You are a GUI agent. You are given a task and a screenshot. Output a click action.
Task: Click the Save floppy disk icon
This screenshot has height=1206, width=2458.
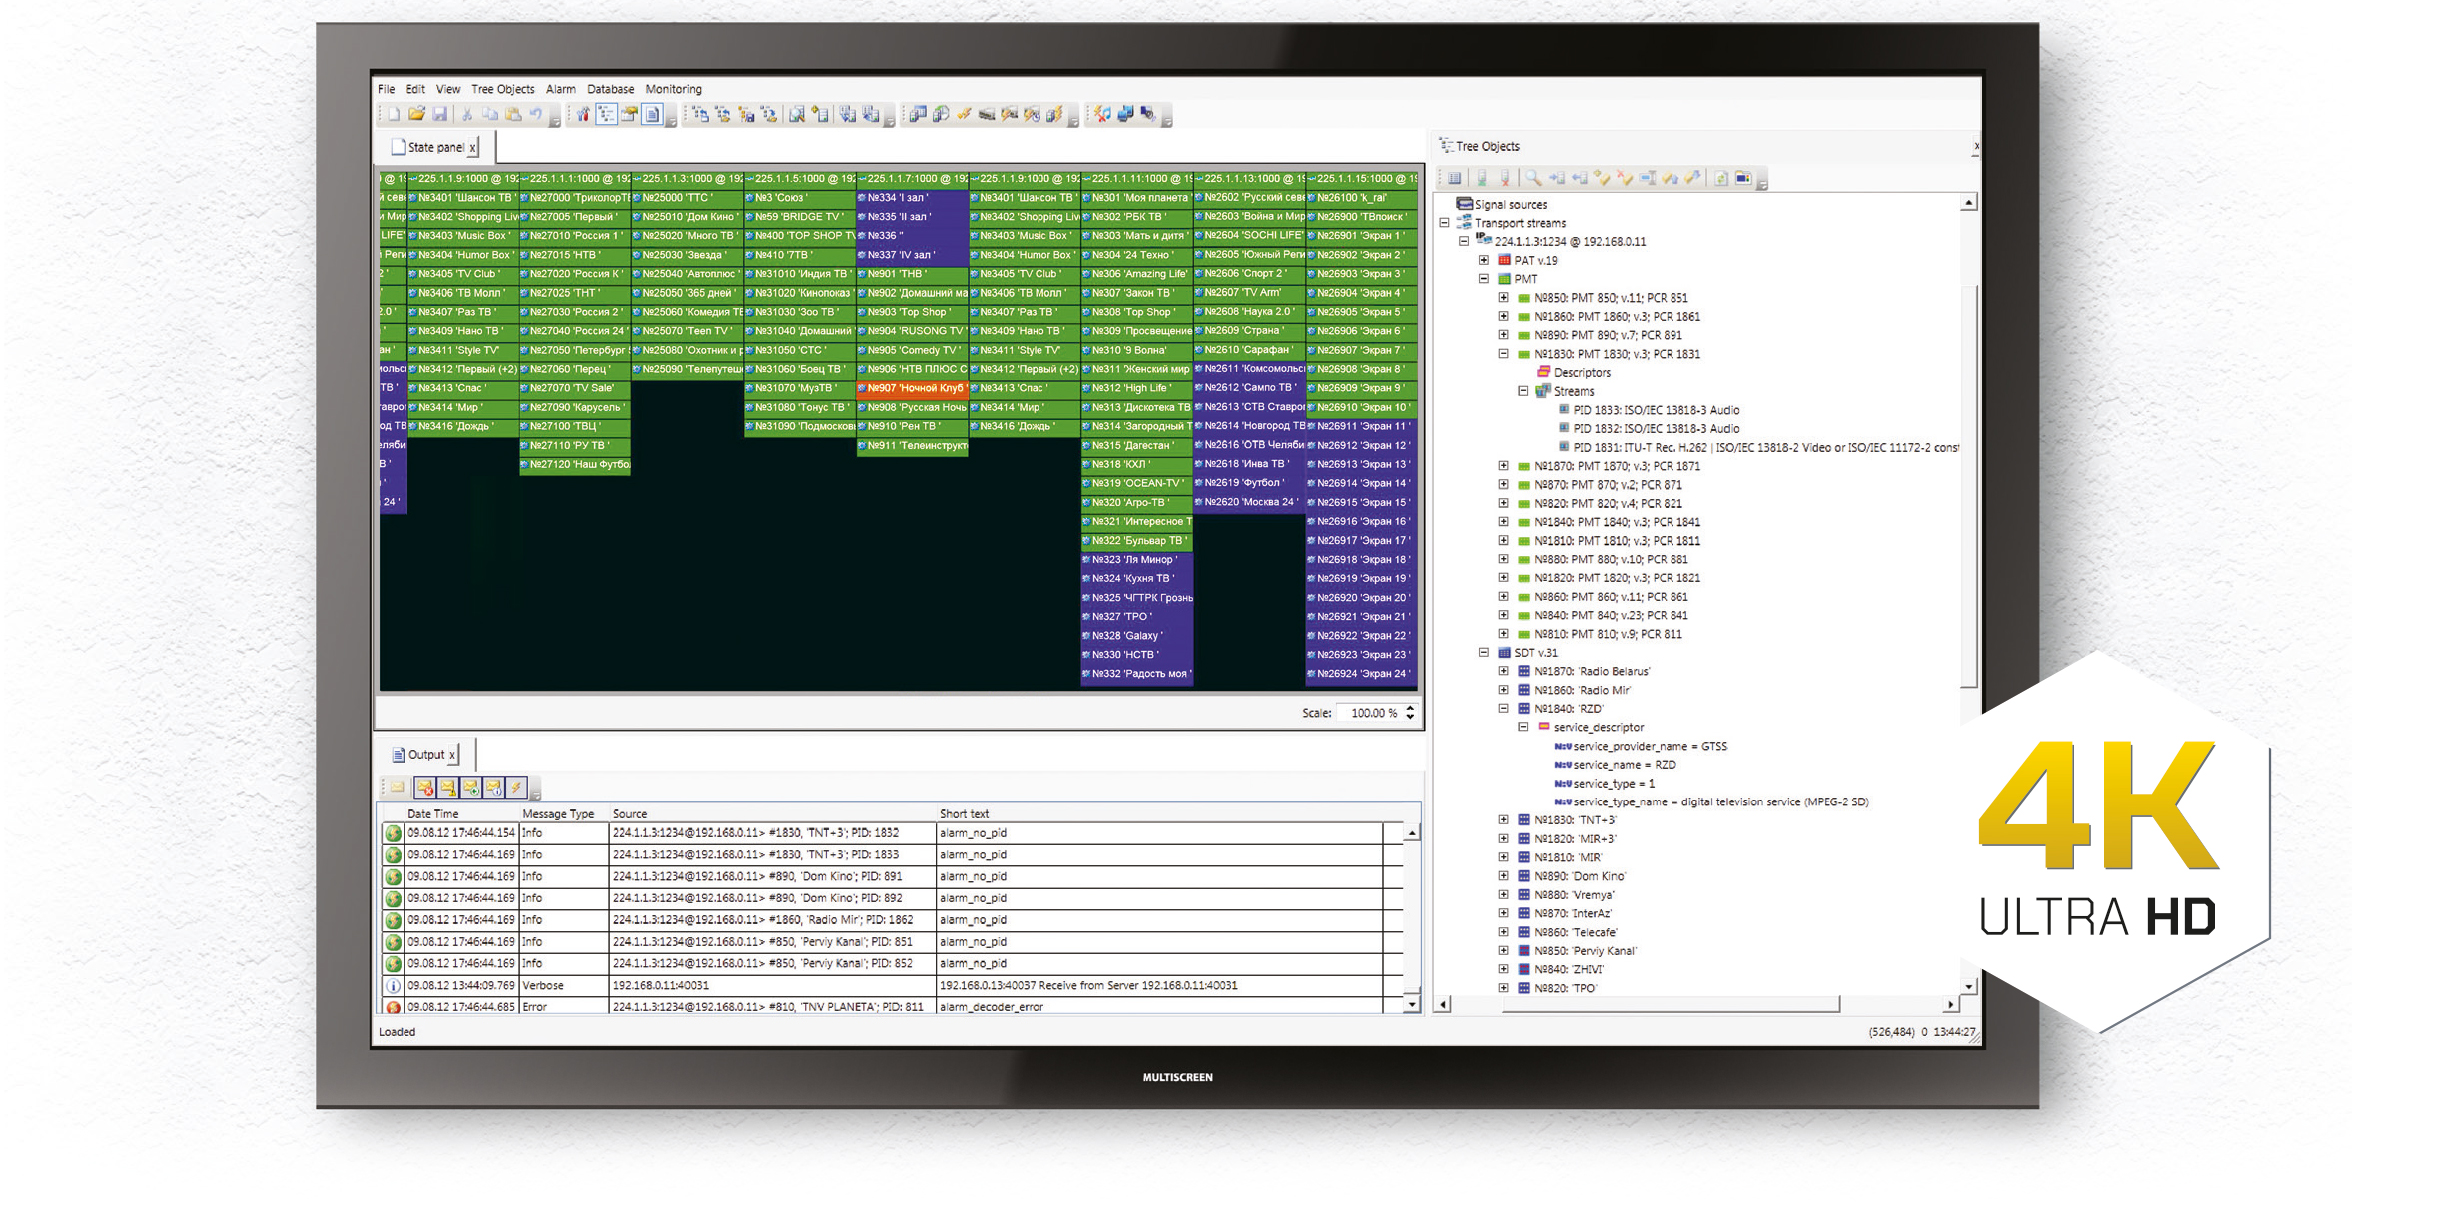(438, 115)
